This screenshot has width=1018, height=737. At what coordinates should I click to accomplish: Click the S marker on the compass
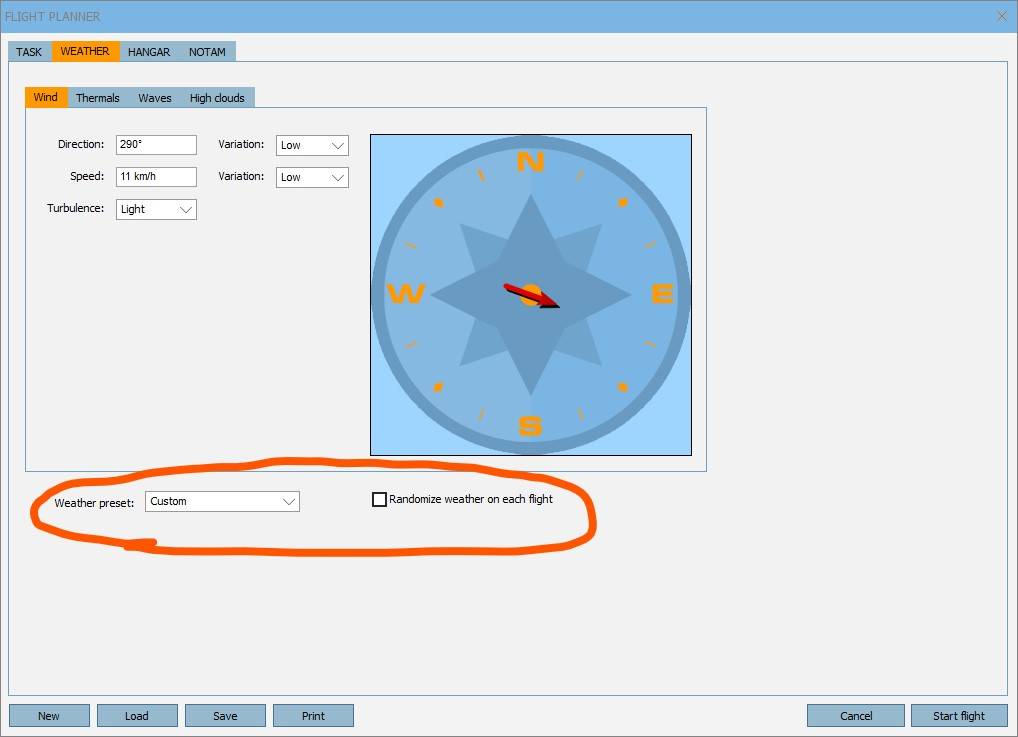click(x=530, y=427)
